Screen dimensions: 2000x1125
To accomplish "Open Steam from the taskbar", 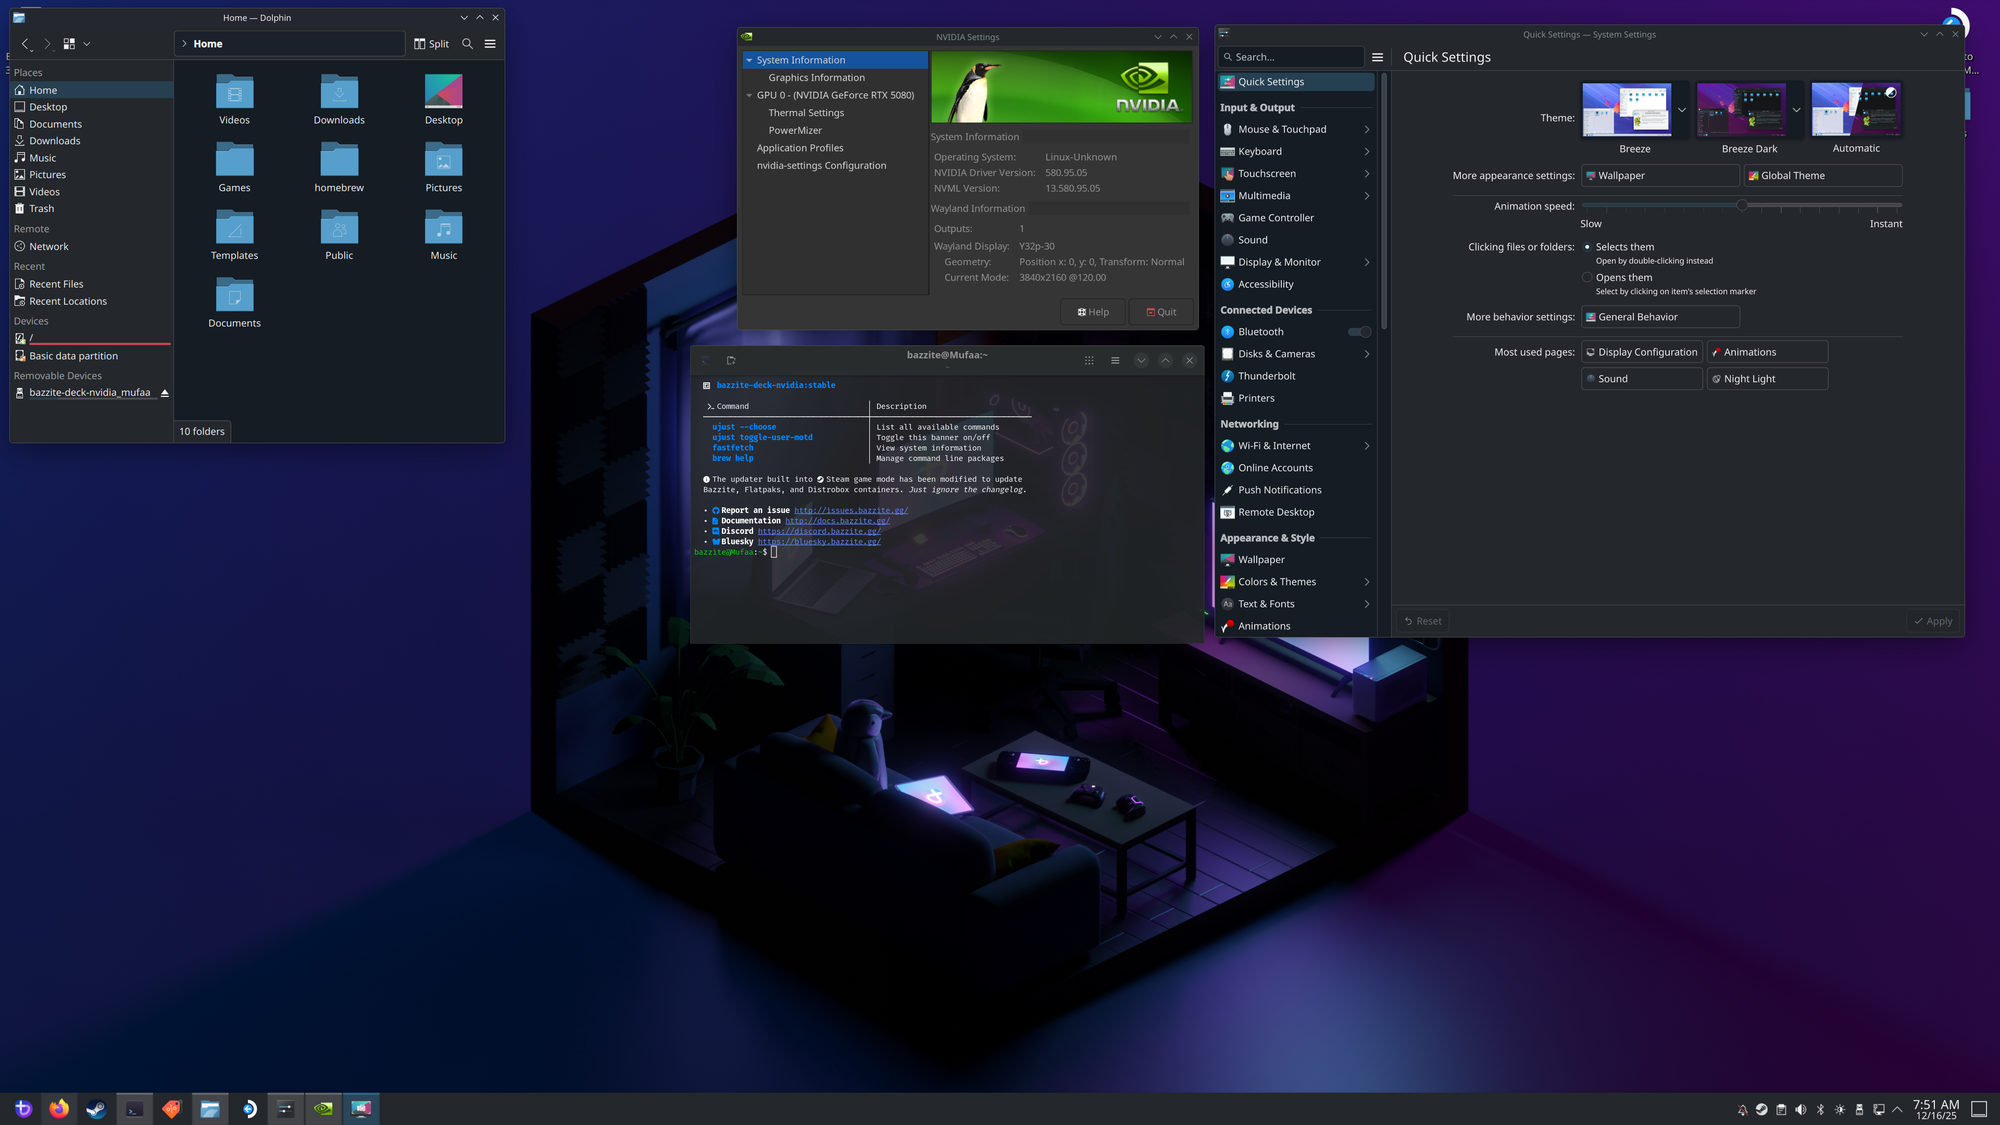I will tap(96, 1108).
